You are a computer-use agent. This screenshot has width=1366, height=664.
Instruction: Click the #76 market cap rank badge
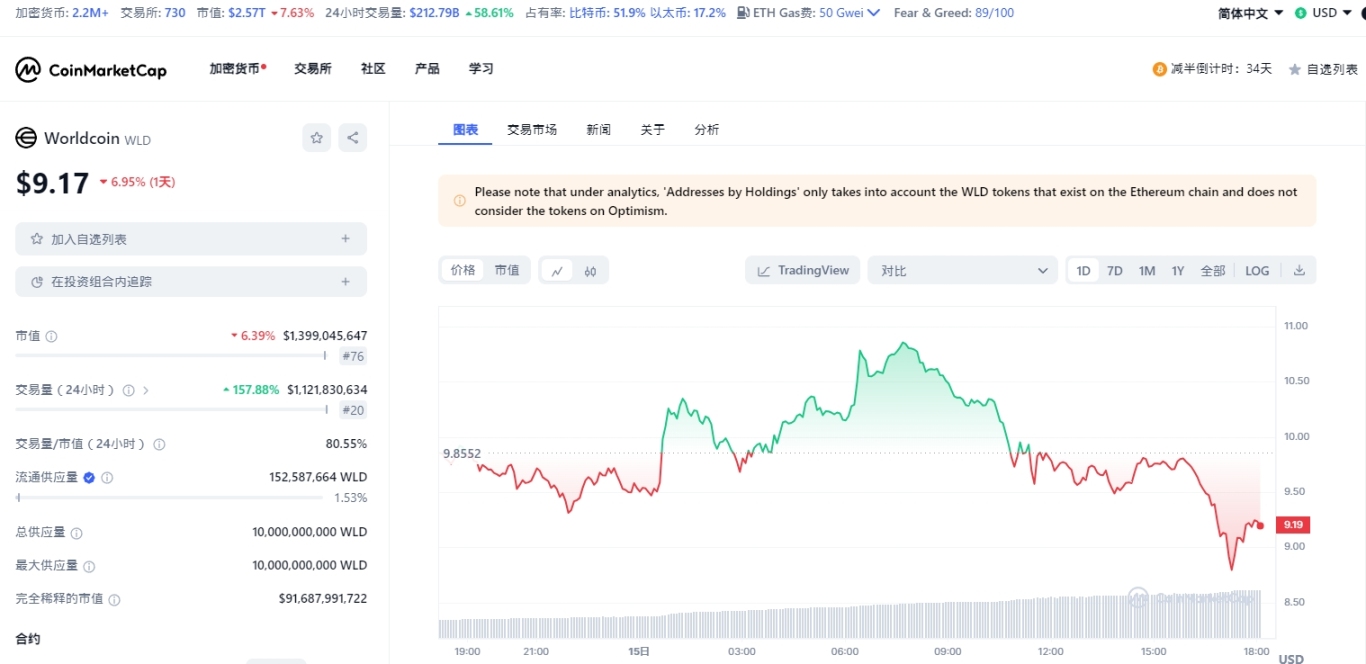pyautogui.click(x=353, y=356)
